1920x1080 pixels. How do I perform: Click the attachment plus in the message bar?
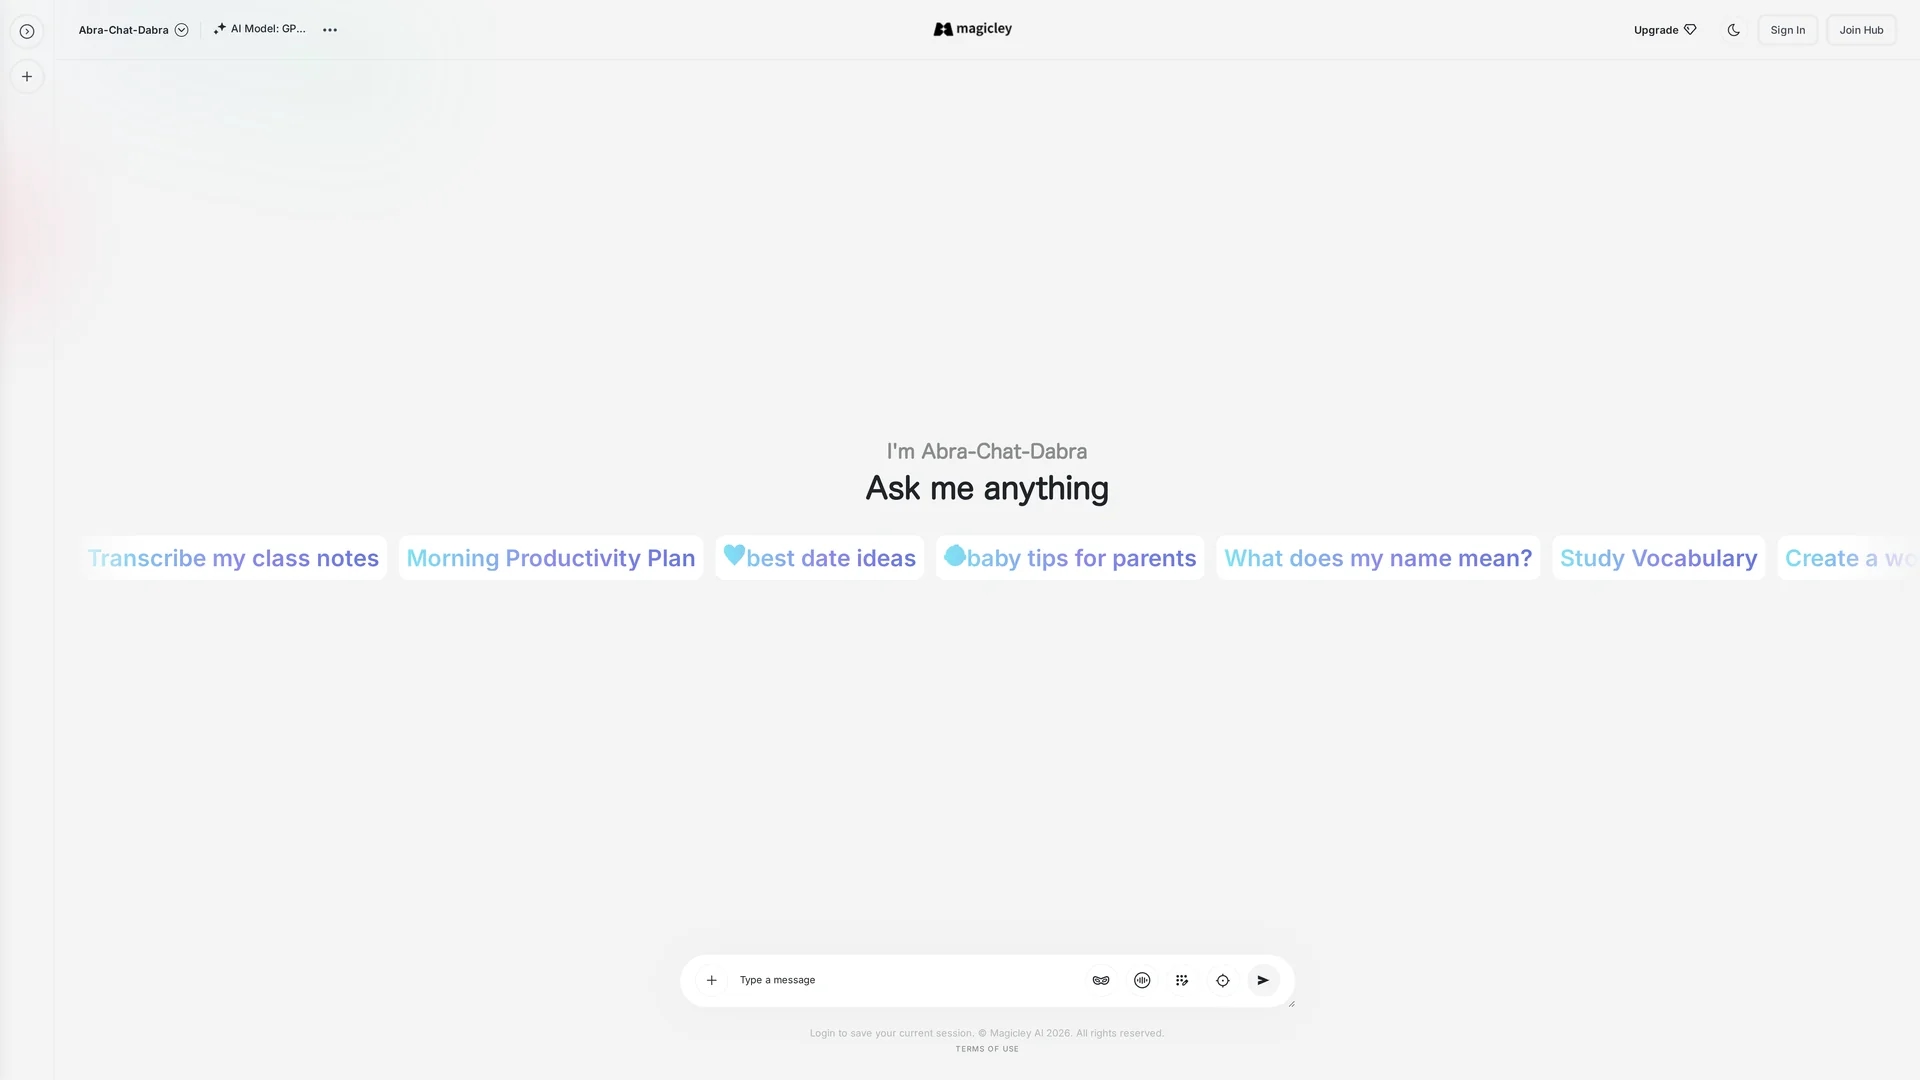(x=712, y=981)
